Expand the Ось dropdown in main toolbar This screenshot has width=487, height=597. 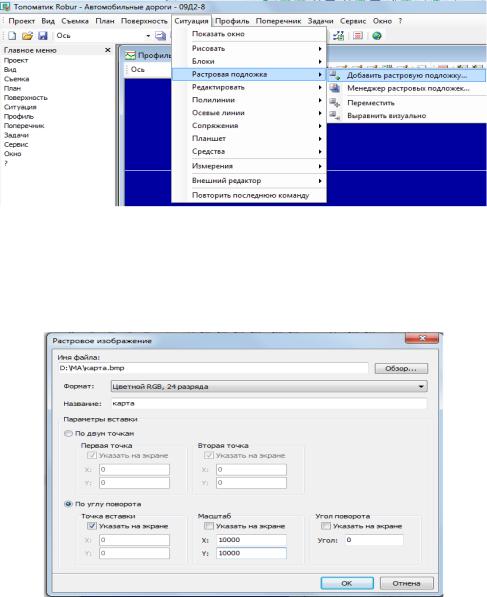pyautogui.click(x=148, y=36)
